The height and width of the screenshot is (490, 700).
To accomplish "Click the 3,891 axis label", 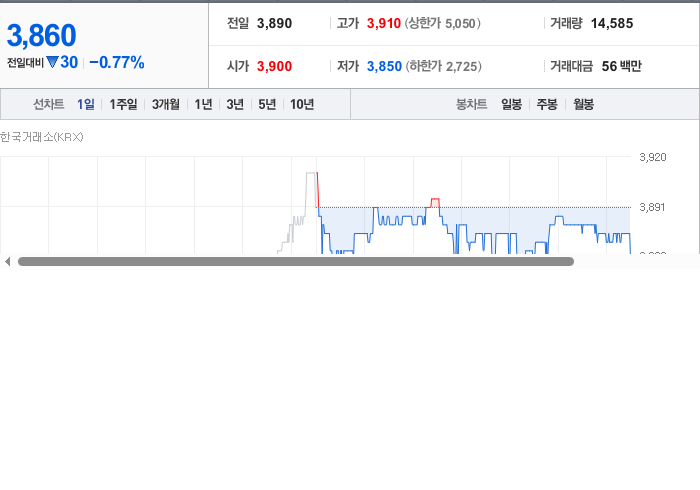I will tap(652, 207).
